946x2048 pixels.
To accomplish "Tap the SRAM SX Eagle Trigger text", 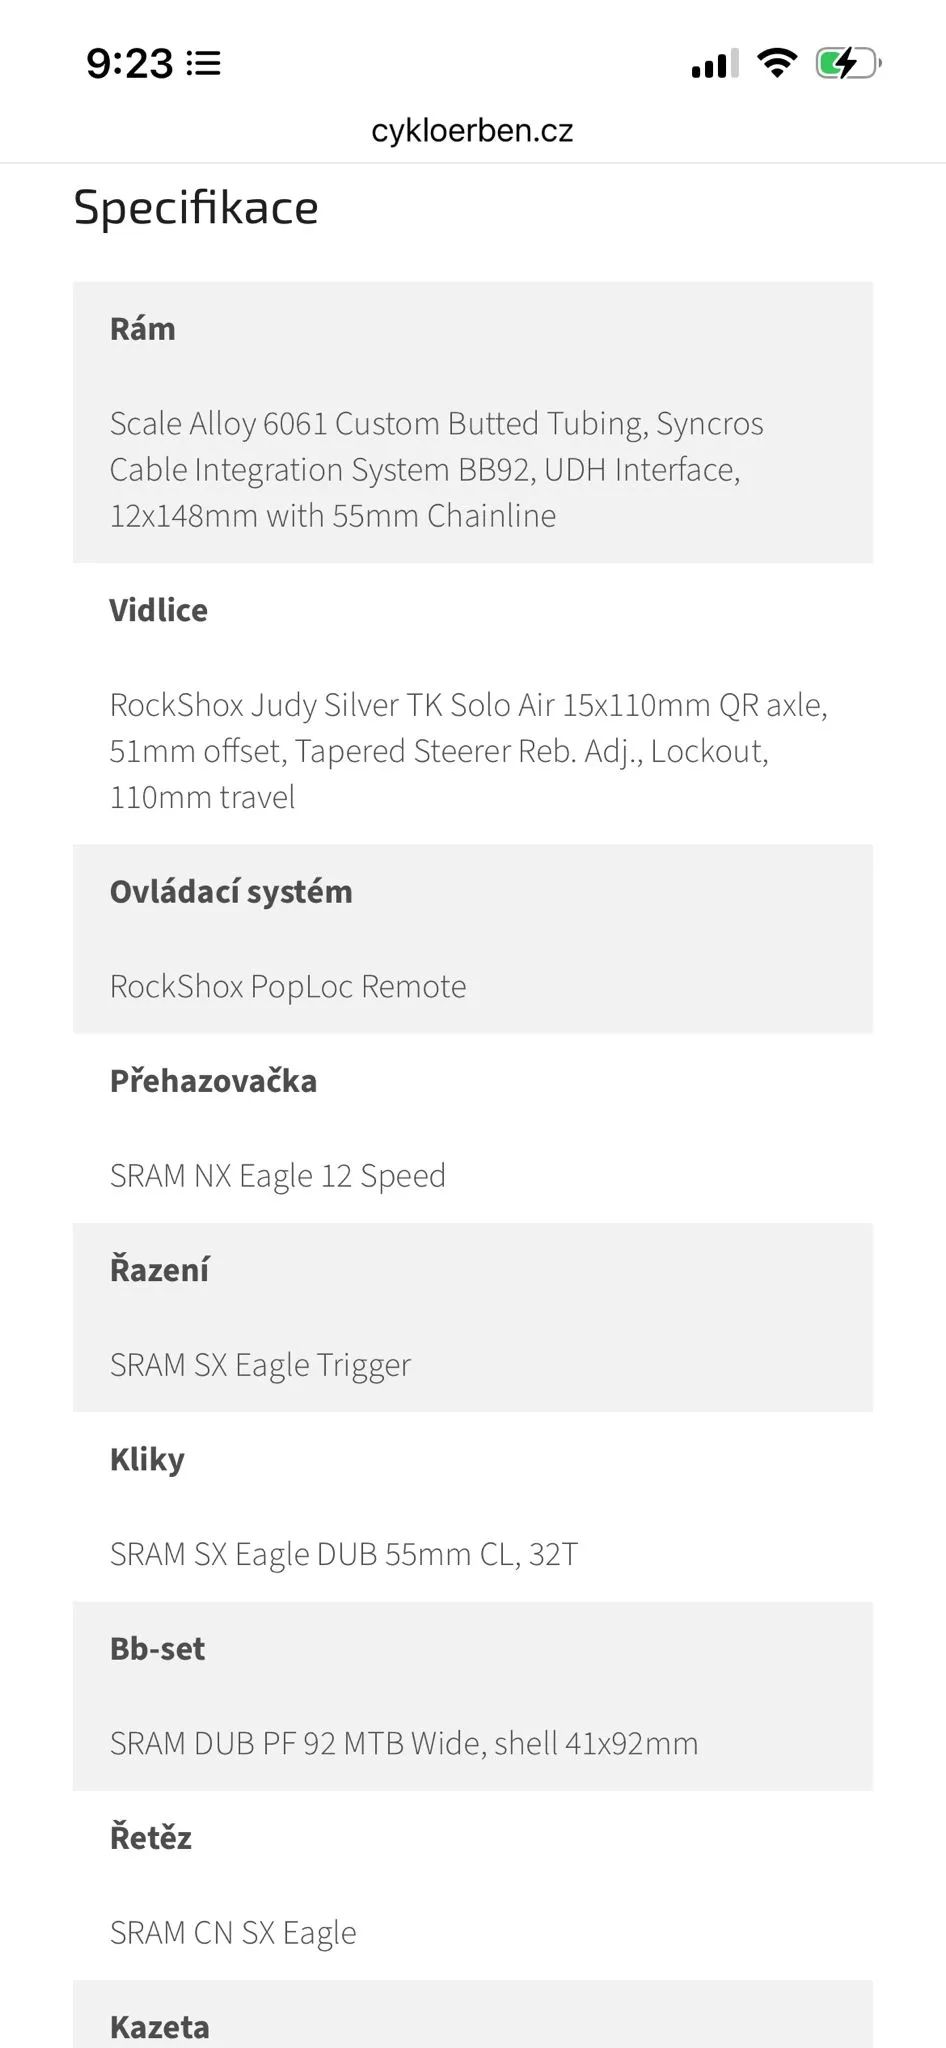I will click(x=260, y=1365).
